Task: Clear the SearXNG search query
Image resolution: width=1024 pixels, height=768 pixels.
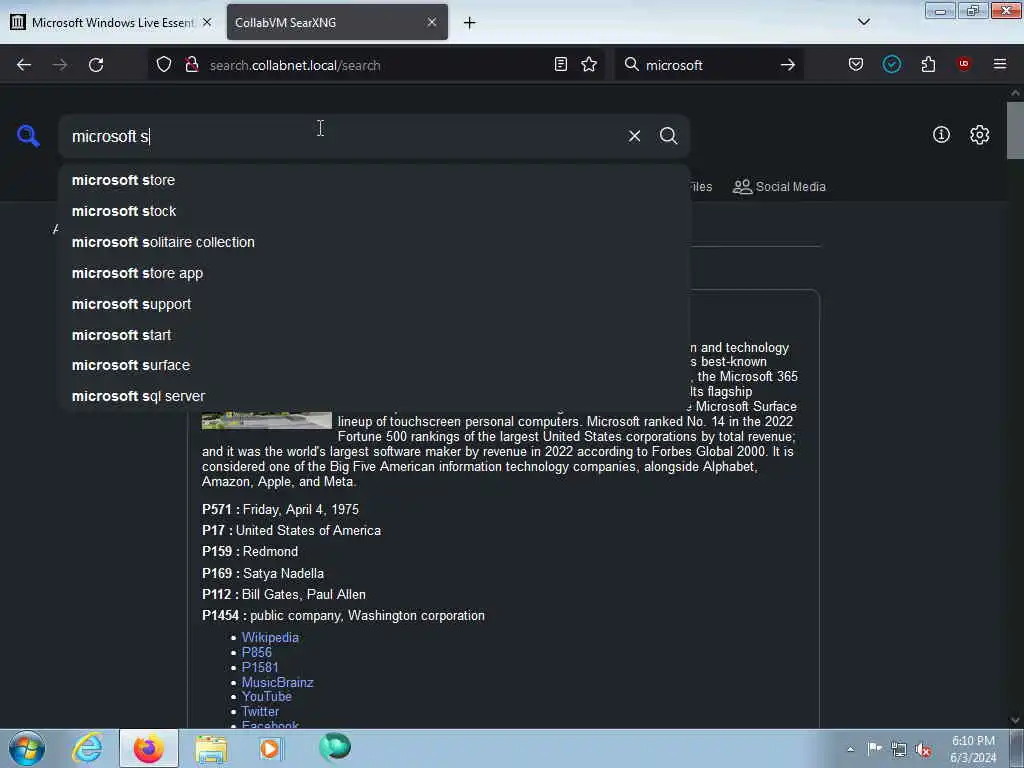Action: tap(634, 136)
